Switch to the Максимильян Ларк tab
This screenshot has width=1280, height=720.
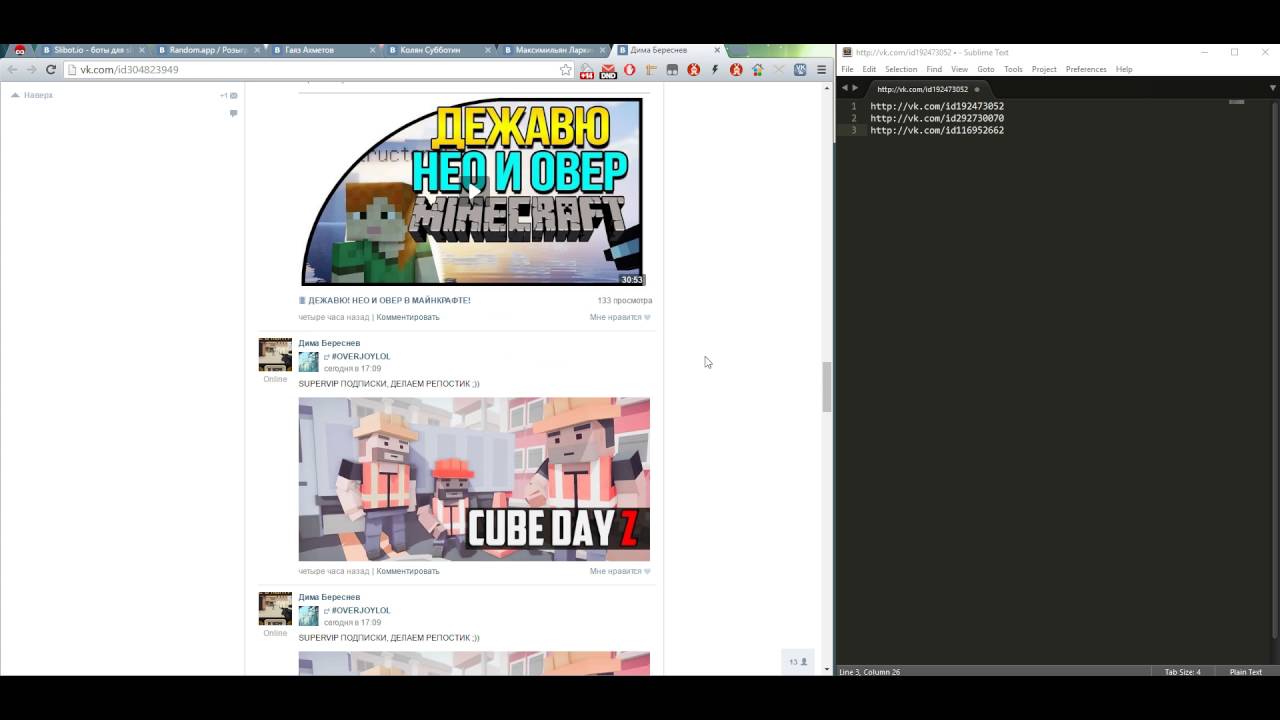click(553, 50)
